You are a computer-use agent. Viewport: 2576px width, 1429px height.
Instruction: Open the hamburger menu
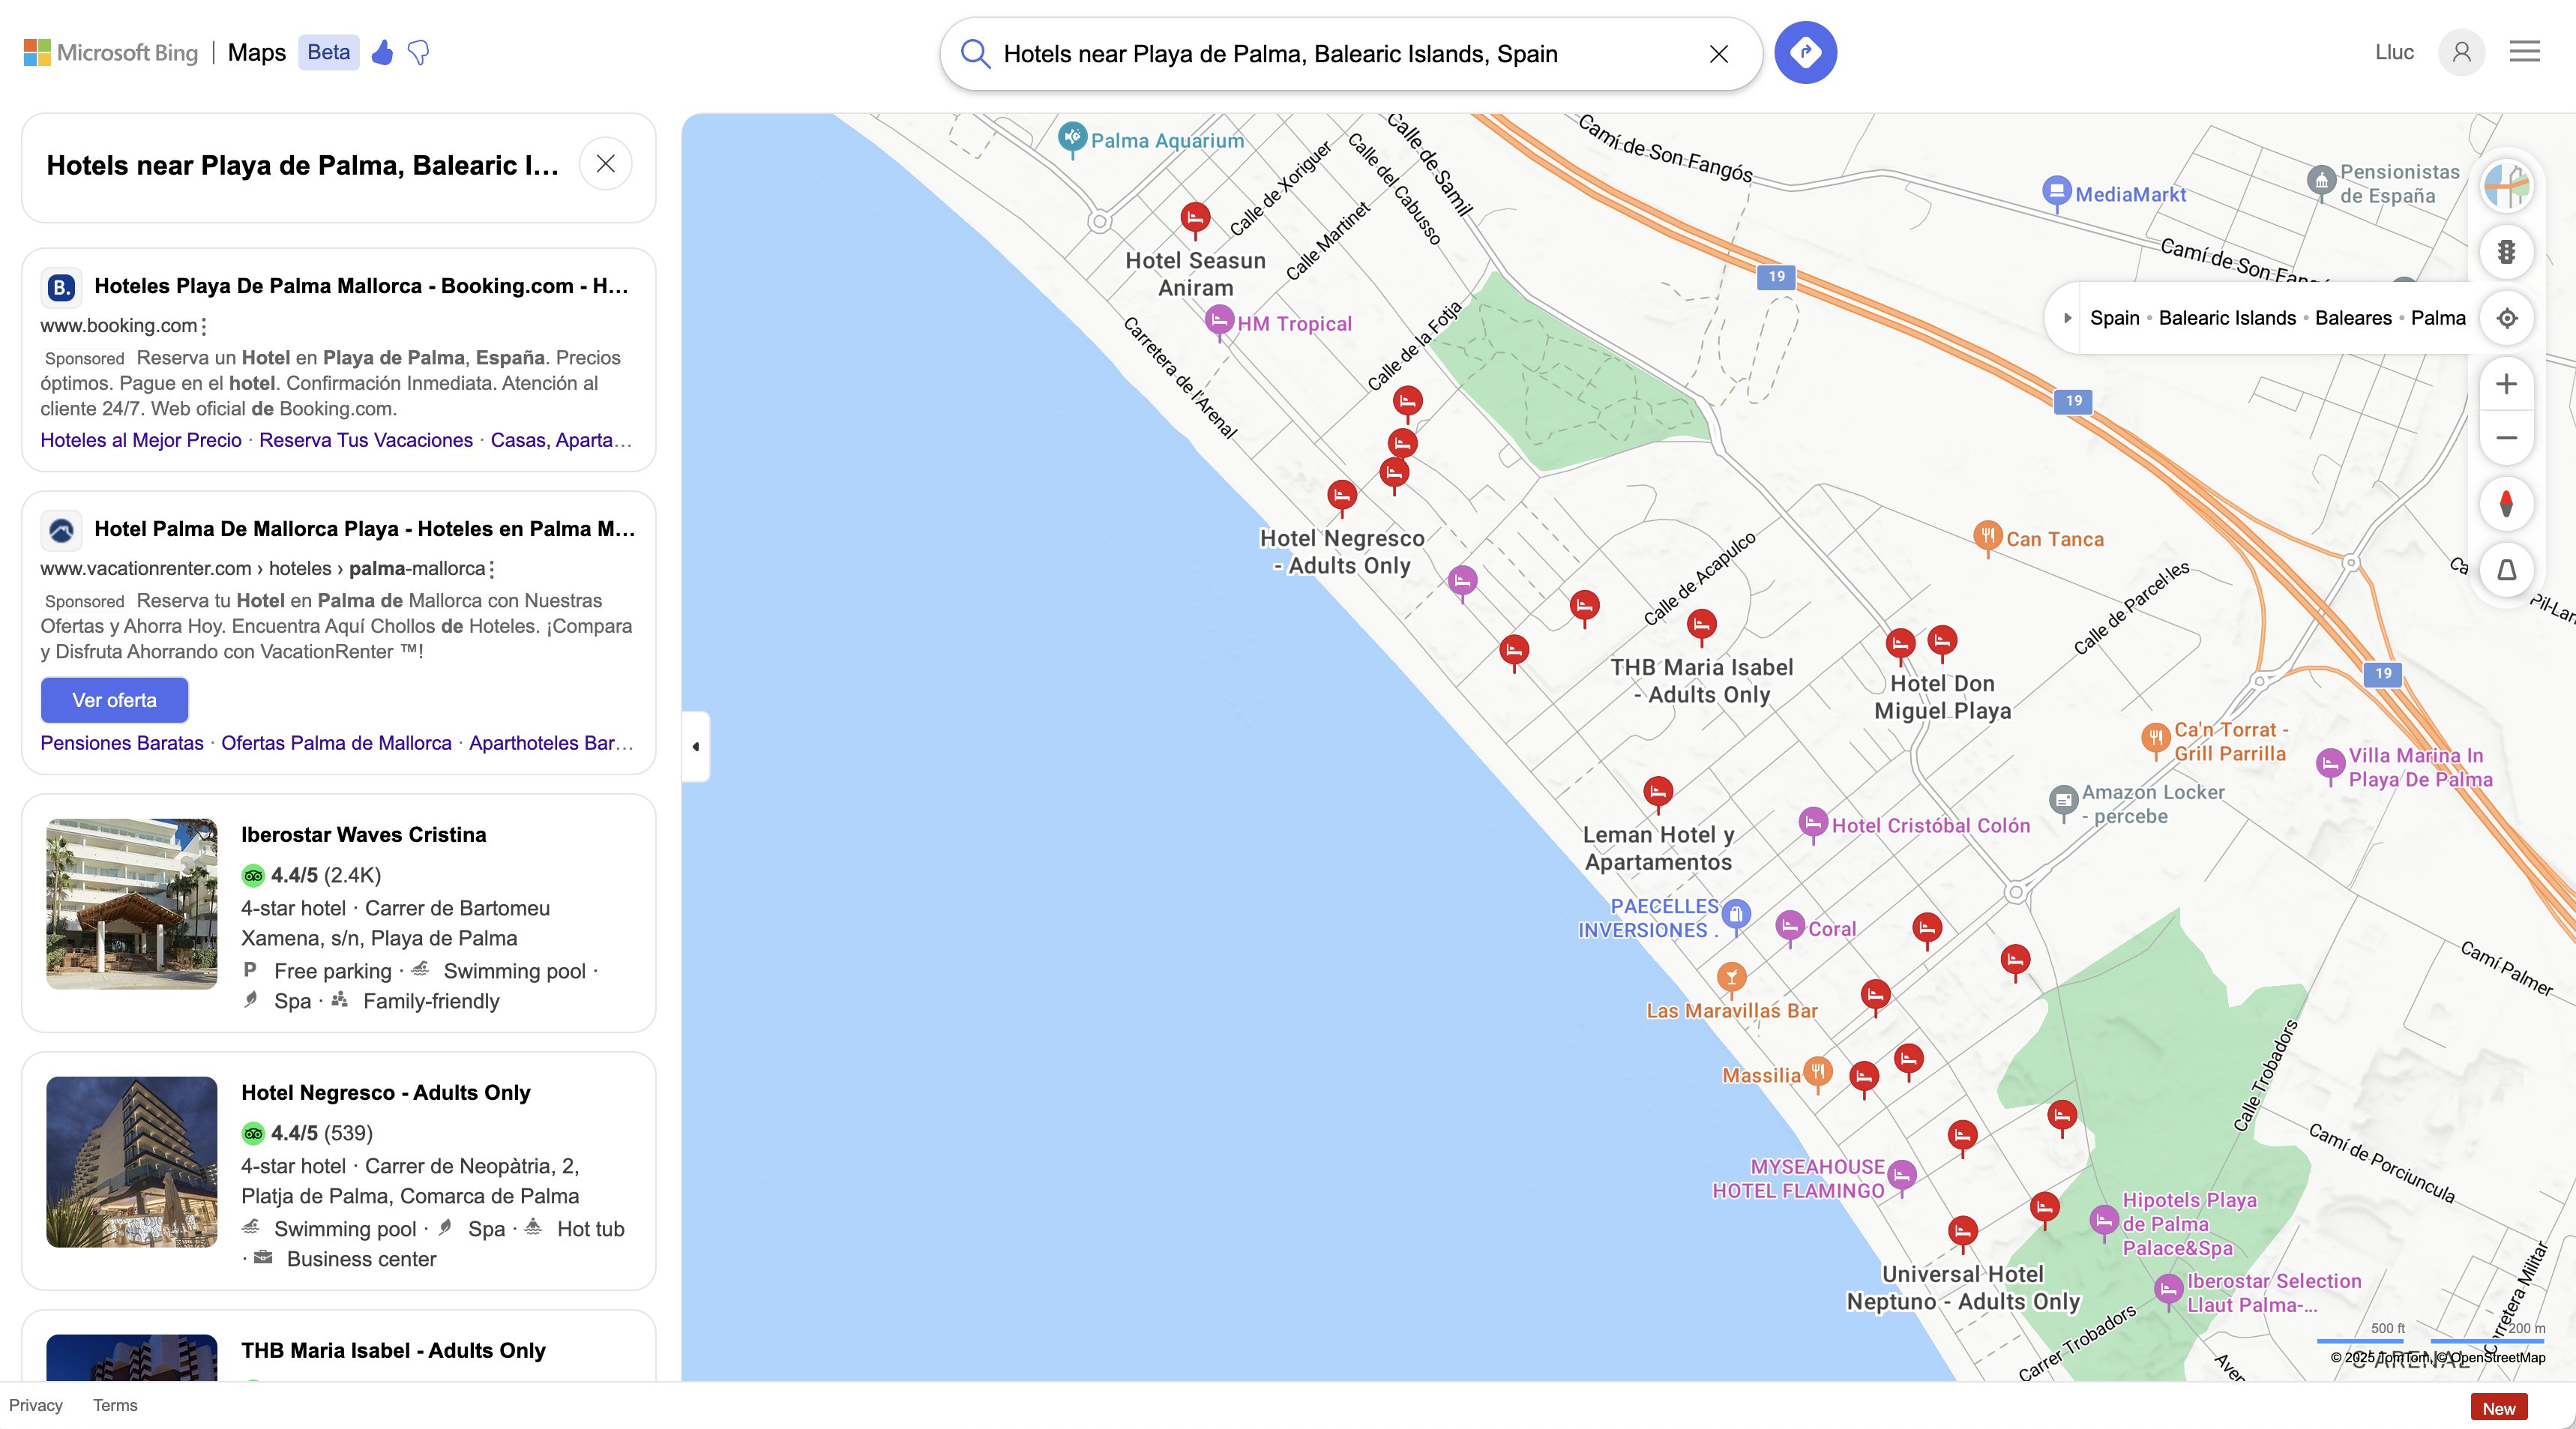tap(2524, 52)
